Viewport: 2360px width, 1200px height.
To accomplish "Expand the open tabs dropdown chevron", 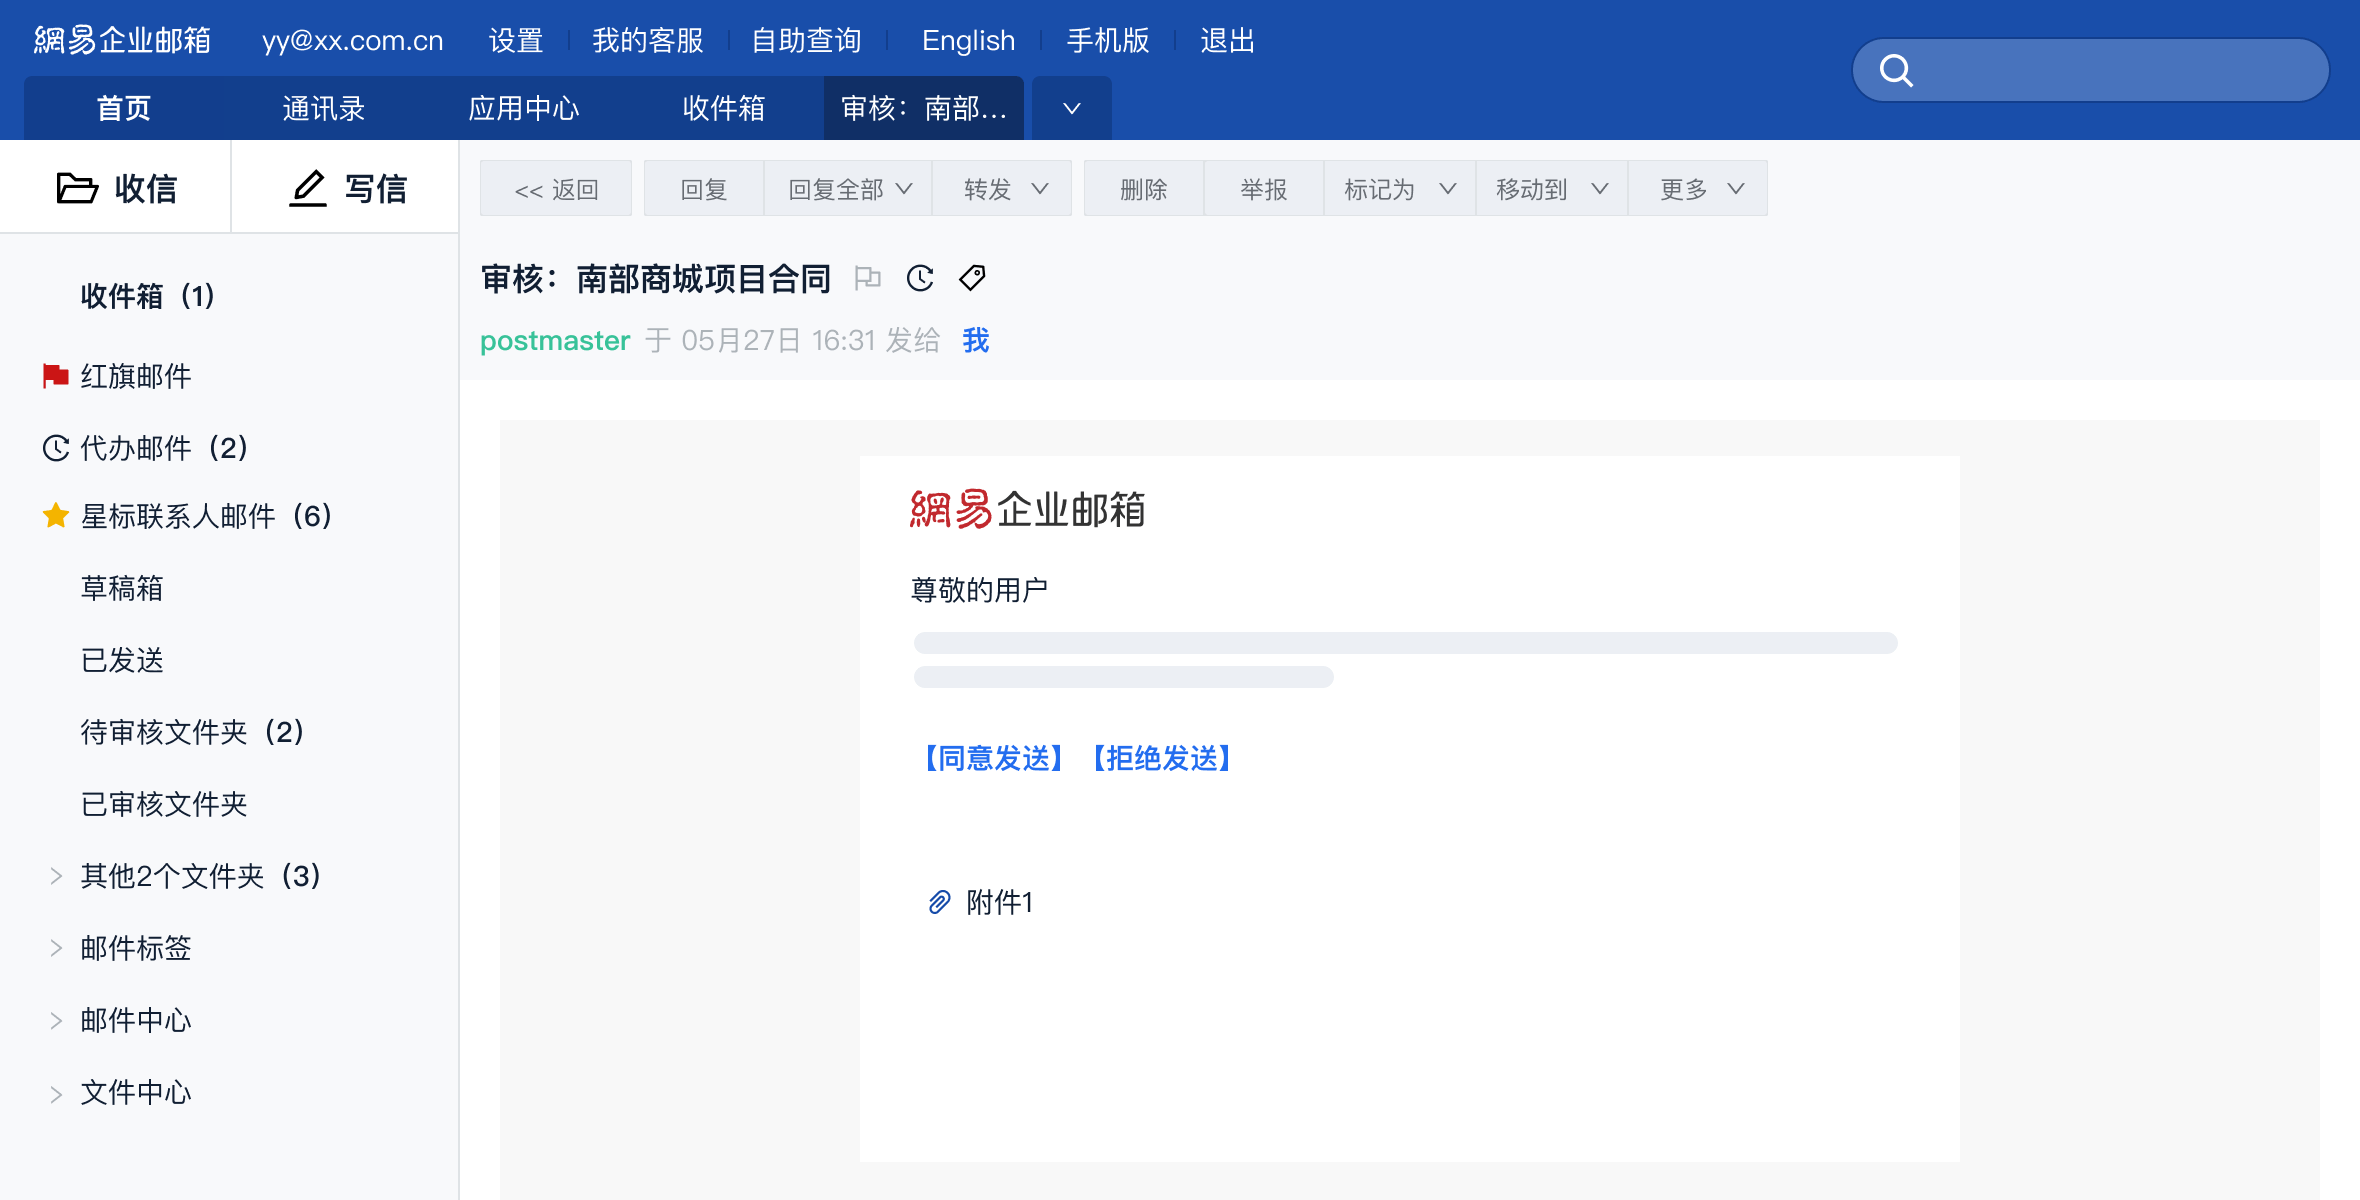I will (x=1071, y=108).
